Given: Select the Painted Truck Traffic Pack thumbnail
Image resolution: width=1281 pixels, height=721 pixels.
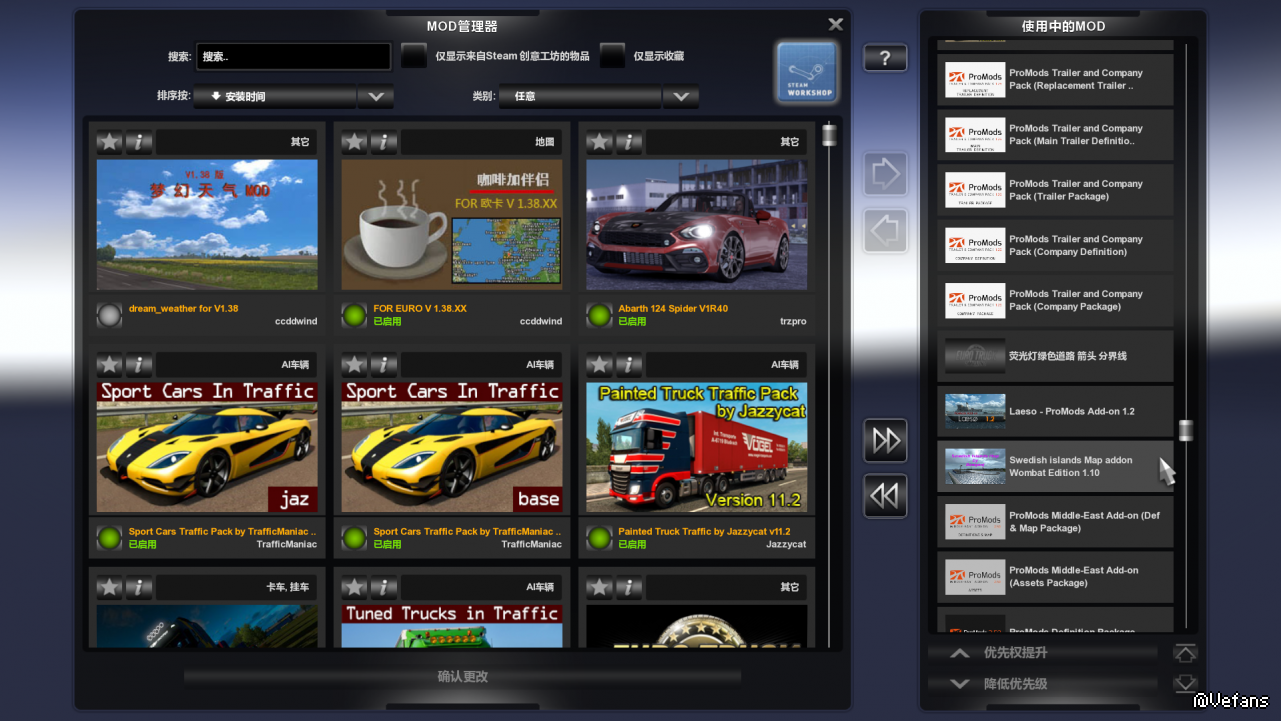Looking at the screenshot, I should point(697,447).
